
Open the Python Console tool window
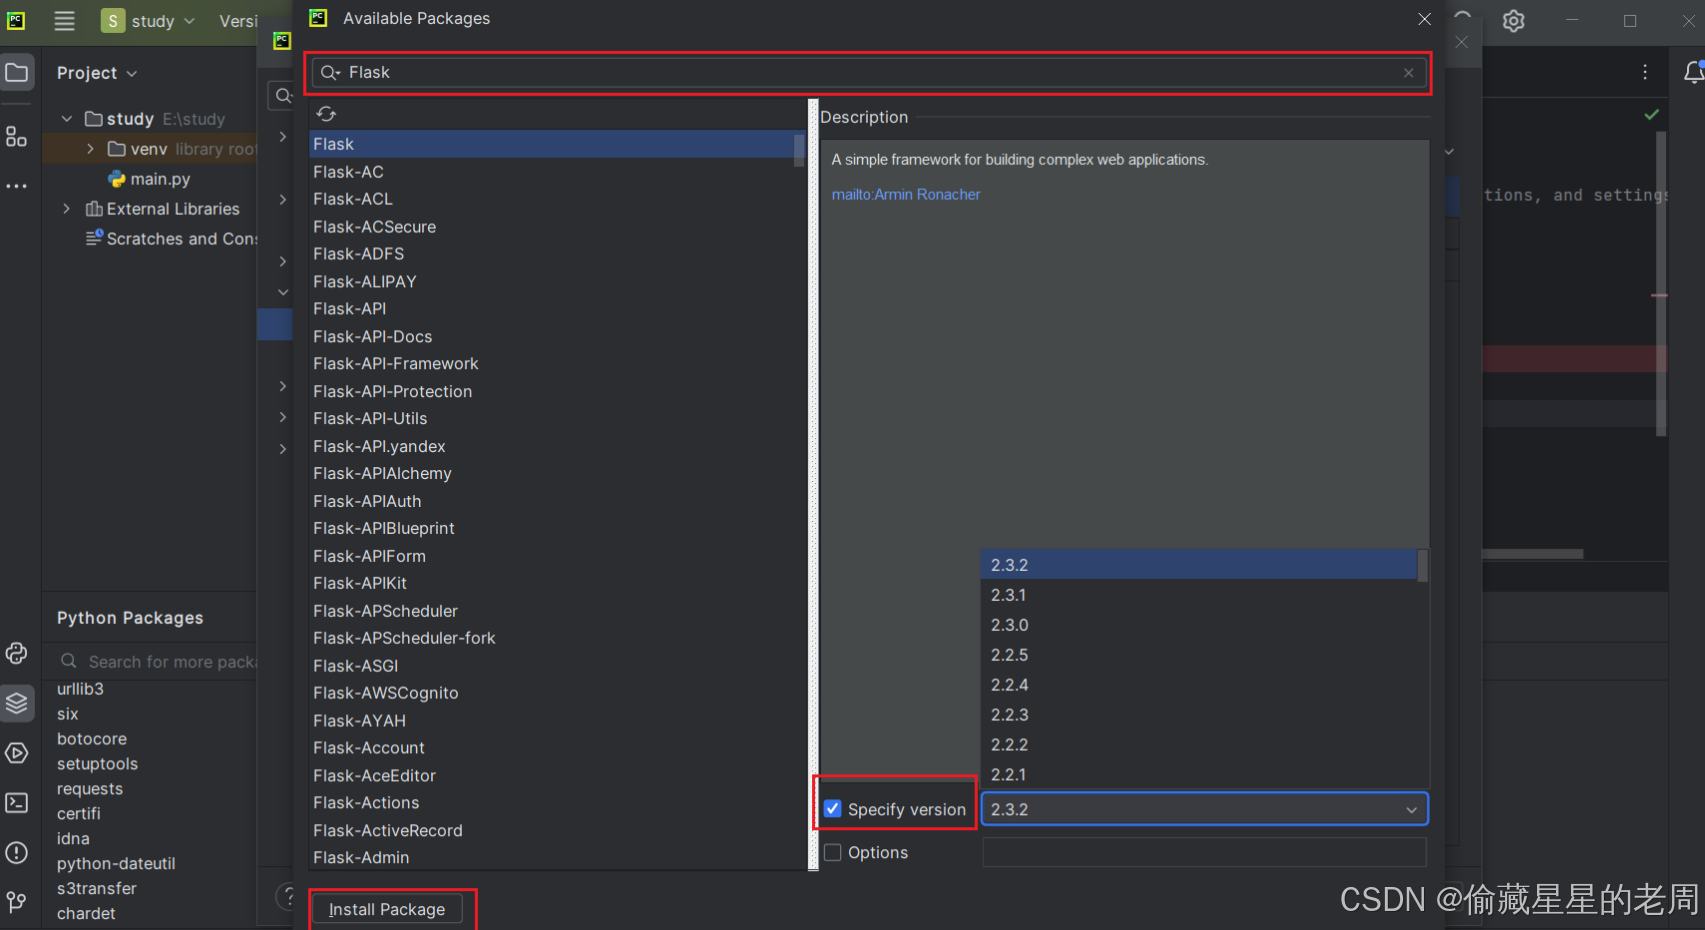click(17, 653)
